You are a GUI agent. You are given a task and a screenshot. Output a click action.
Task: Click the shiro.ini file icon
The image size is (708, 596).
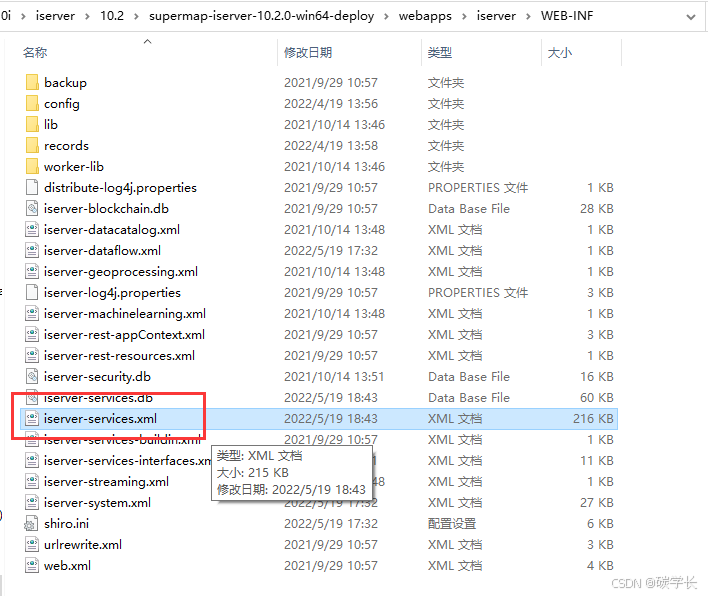[31, 523]
